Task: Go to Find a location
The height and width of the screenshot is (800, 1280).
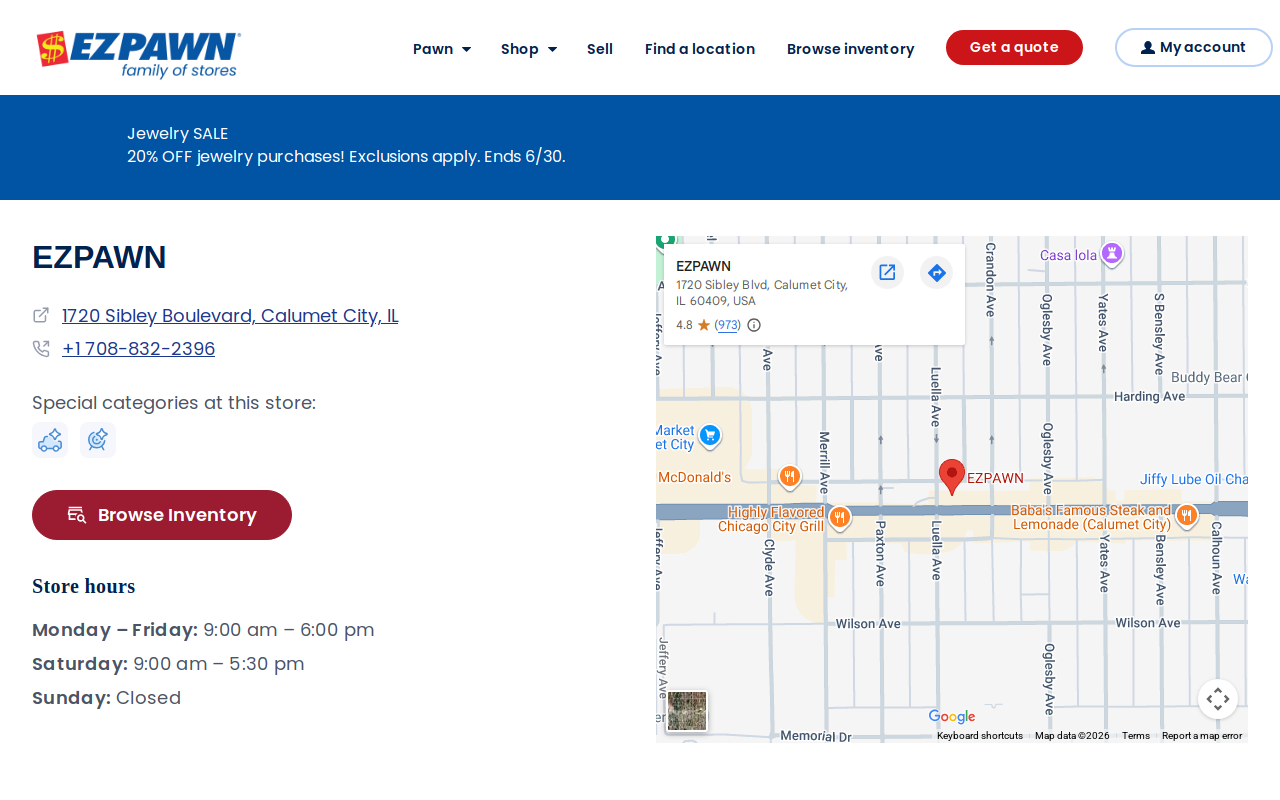Action: pos(700,49)
